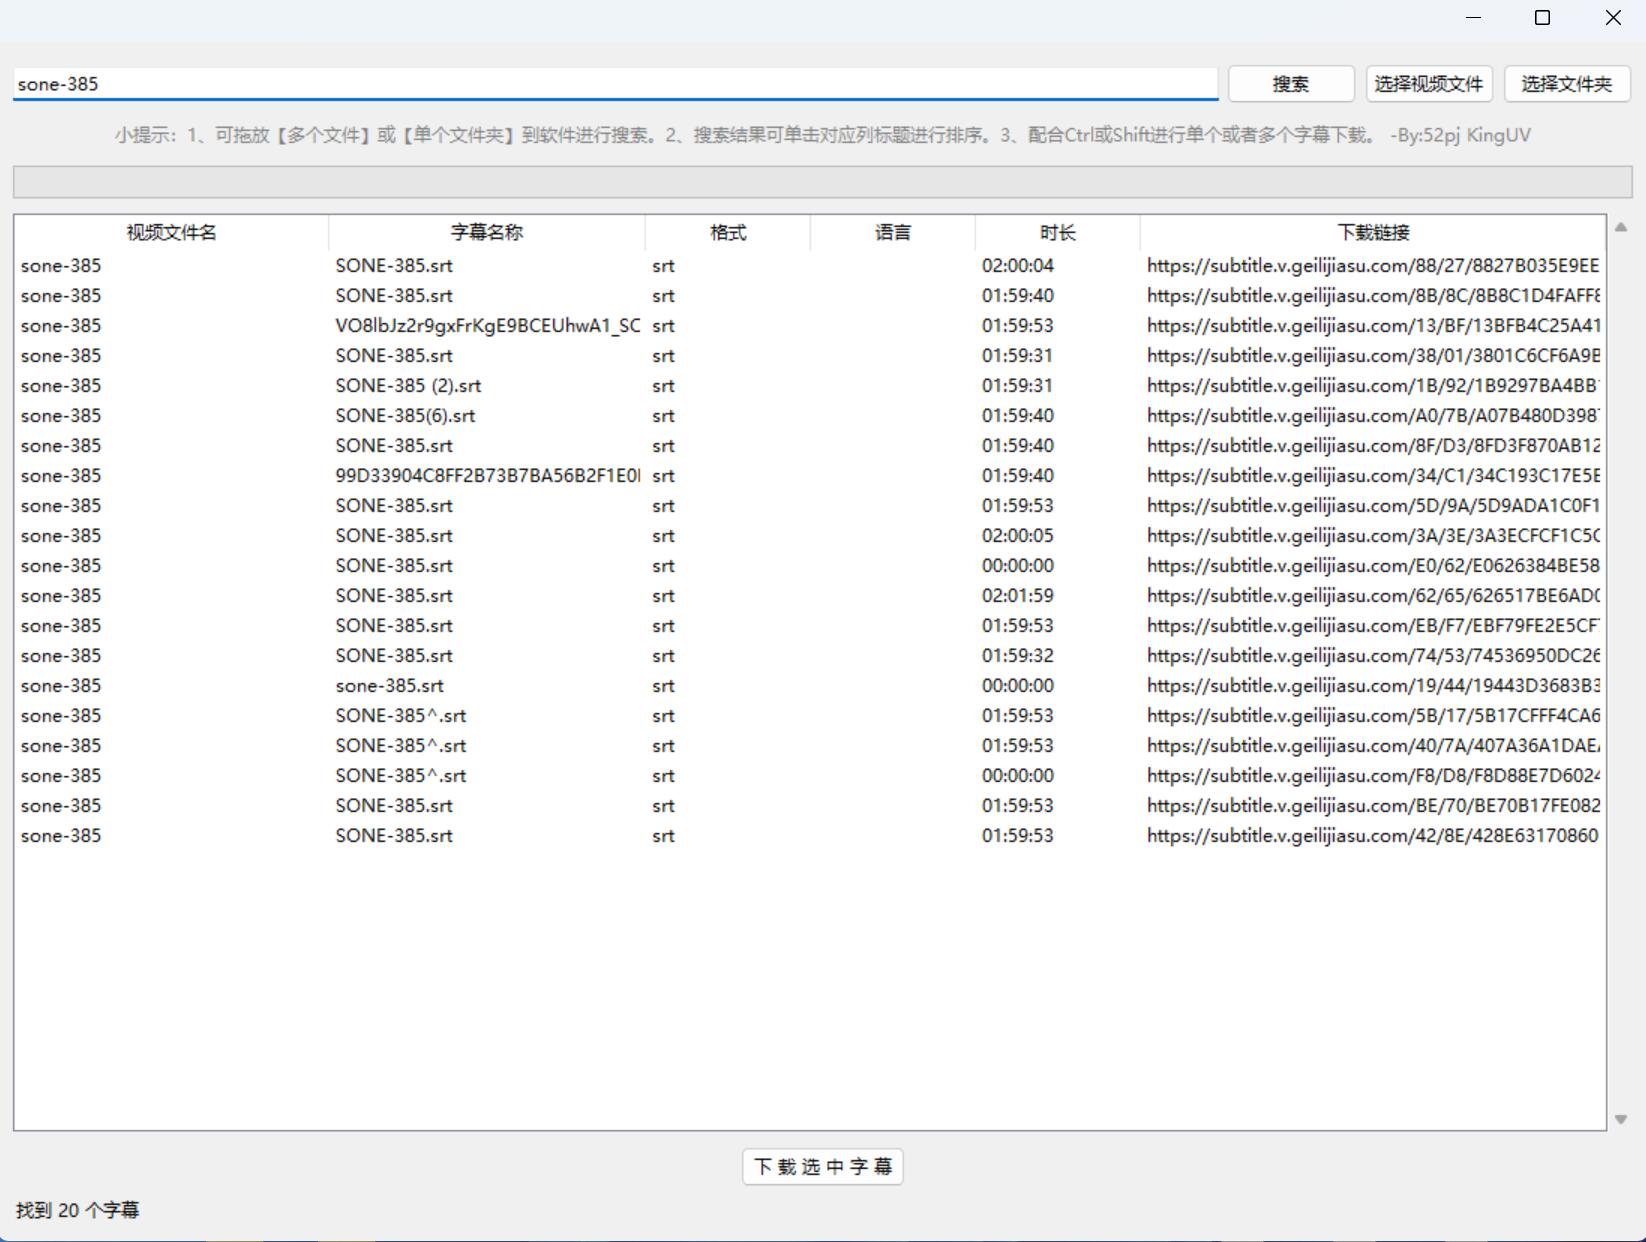The height and width of the screenshot is (1242, 1646).
Task: Click the link containing /19/44/19443D3683B3
Action: point(1373,686)
